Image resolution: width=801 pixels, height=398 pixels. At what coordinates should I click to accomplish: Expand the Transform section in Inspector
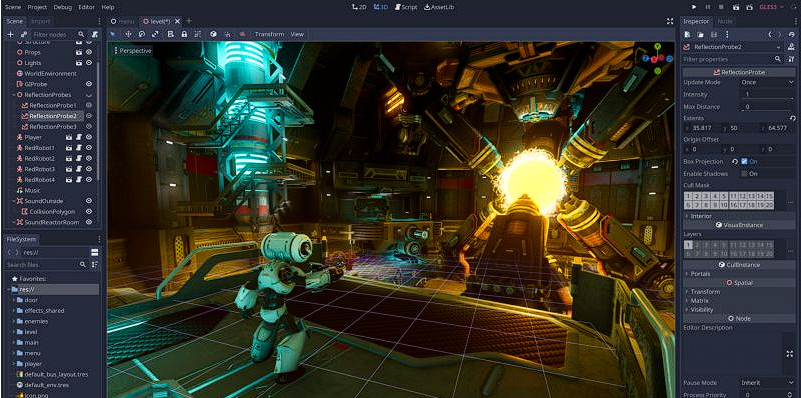(x=705, y=292)
